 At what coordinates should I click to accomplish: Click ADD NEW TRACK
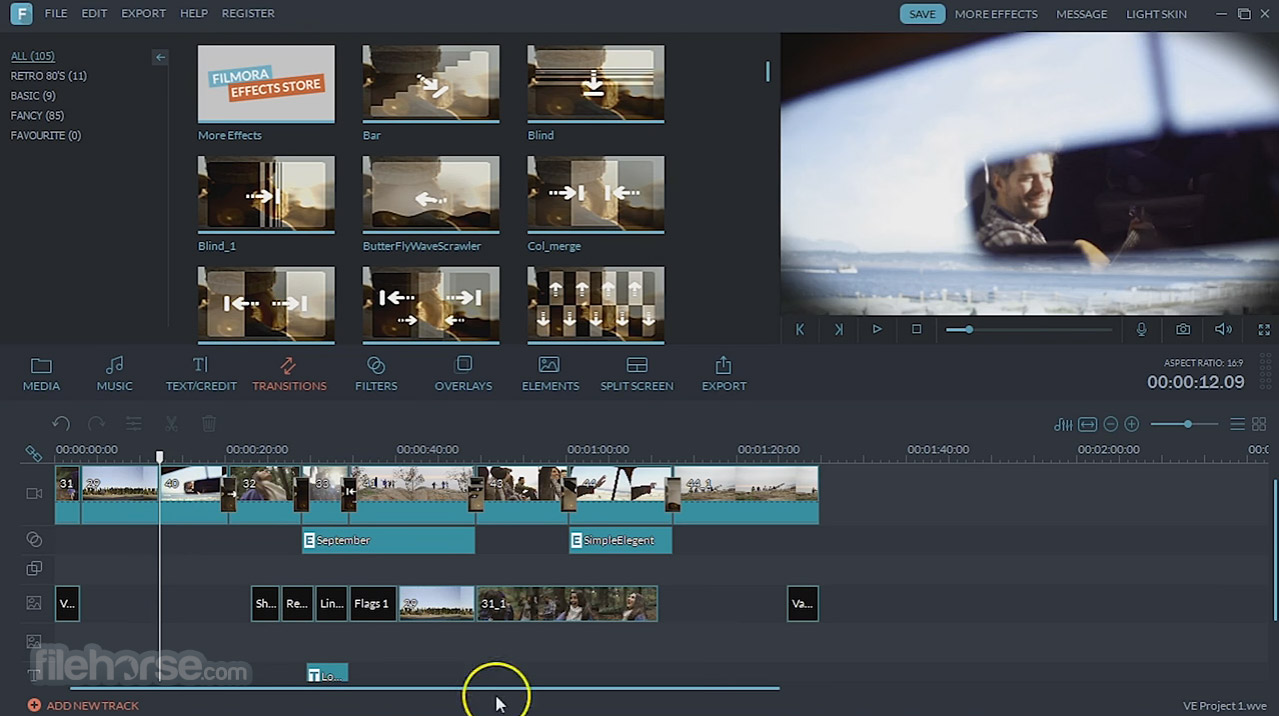(x=83, y=705)
